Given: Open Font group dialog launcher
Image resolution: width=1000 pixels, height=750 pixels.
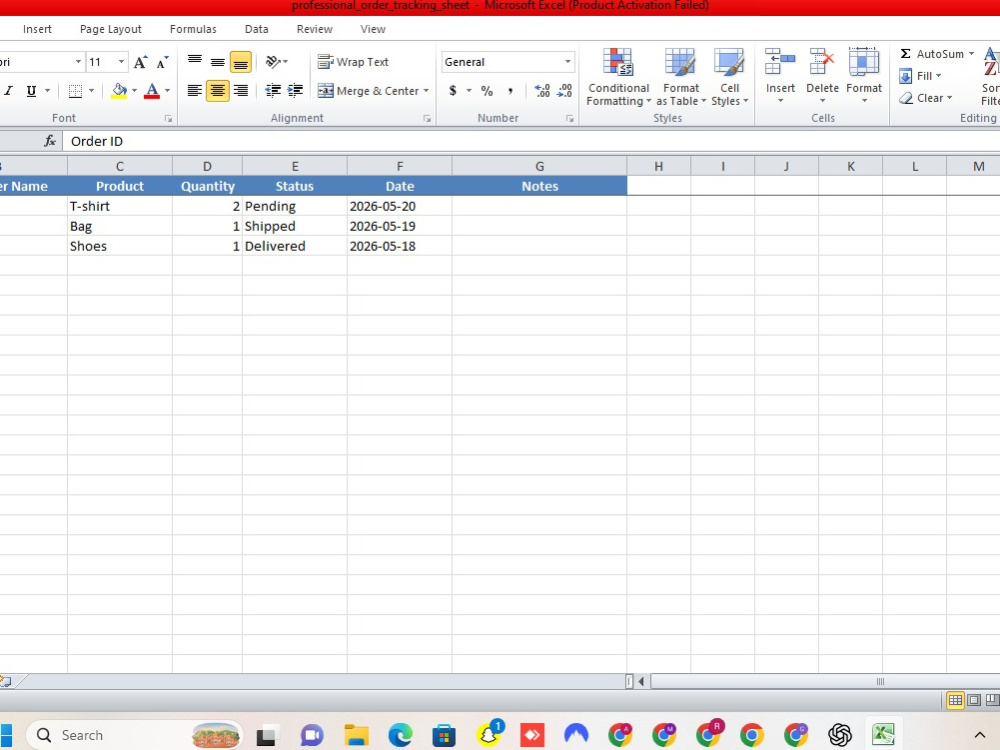Looking at the screenshot, I should [168, 119].
